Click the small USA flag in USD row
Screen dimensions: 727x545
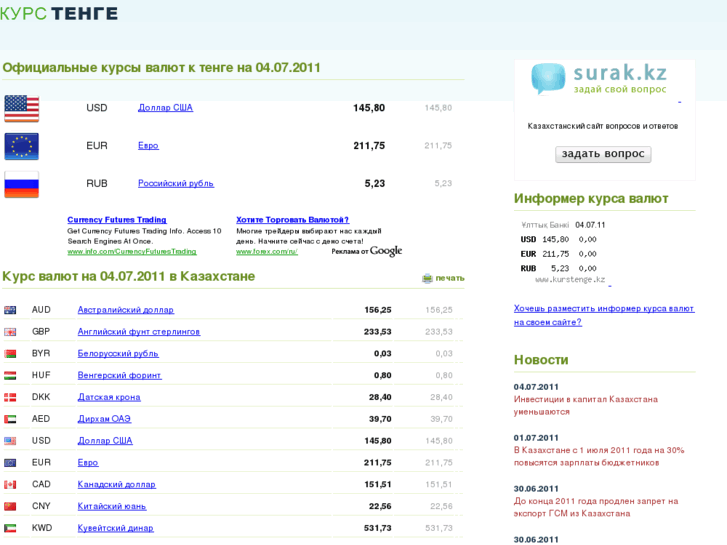pyautogui.click(x=10, y=441)
